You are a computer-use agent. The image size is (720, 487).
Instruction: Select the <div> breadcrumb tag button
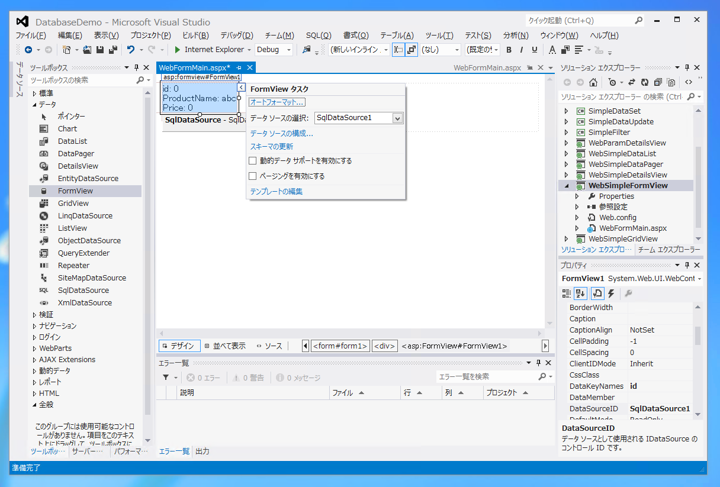pos(384,346)
